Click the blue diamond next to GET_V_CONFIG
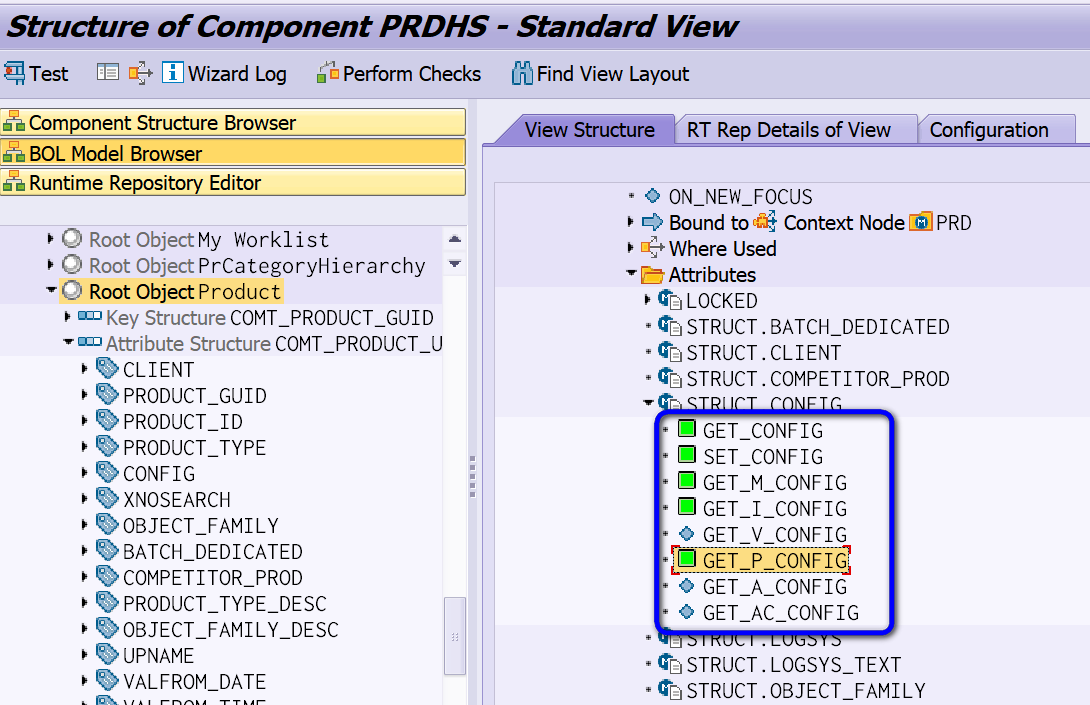 click(x=687, y=534)
